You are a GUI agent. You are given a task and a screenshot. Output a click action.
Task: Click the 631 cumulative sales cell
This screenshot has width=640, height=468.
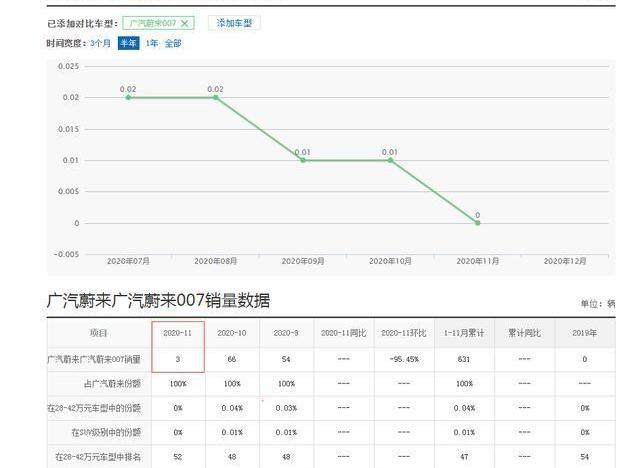tap(464, 358)
